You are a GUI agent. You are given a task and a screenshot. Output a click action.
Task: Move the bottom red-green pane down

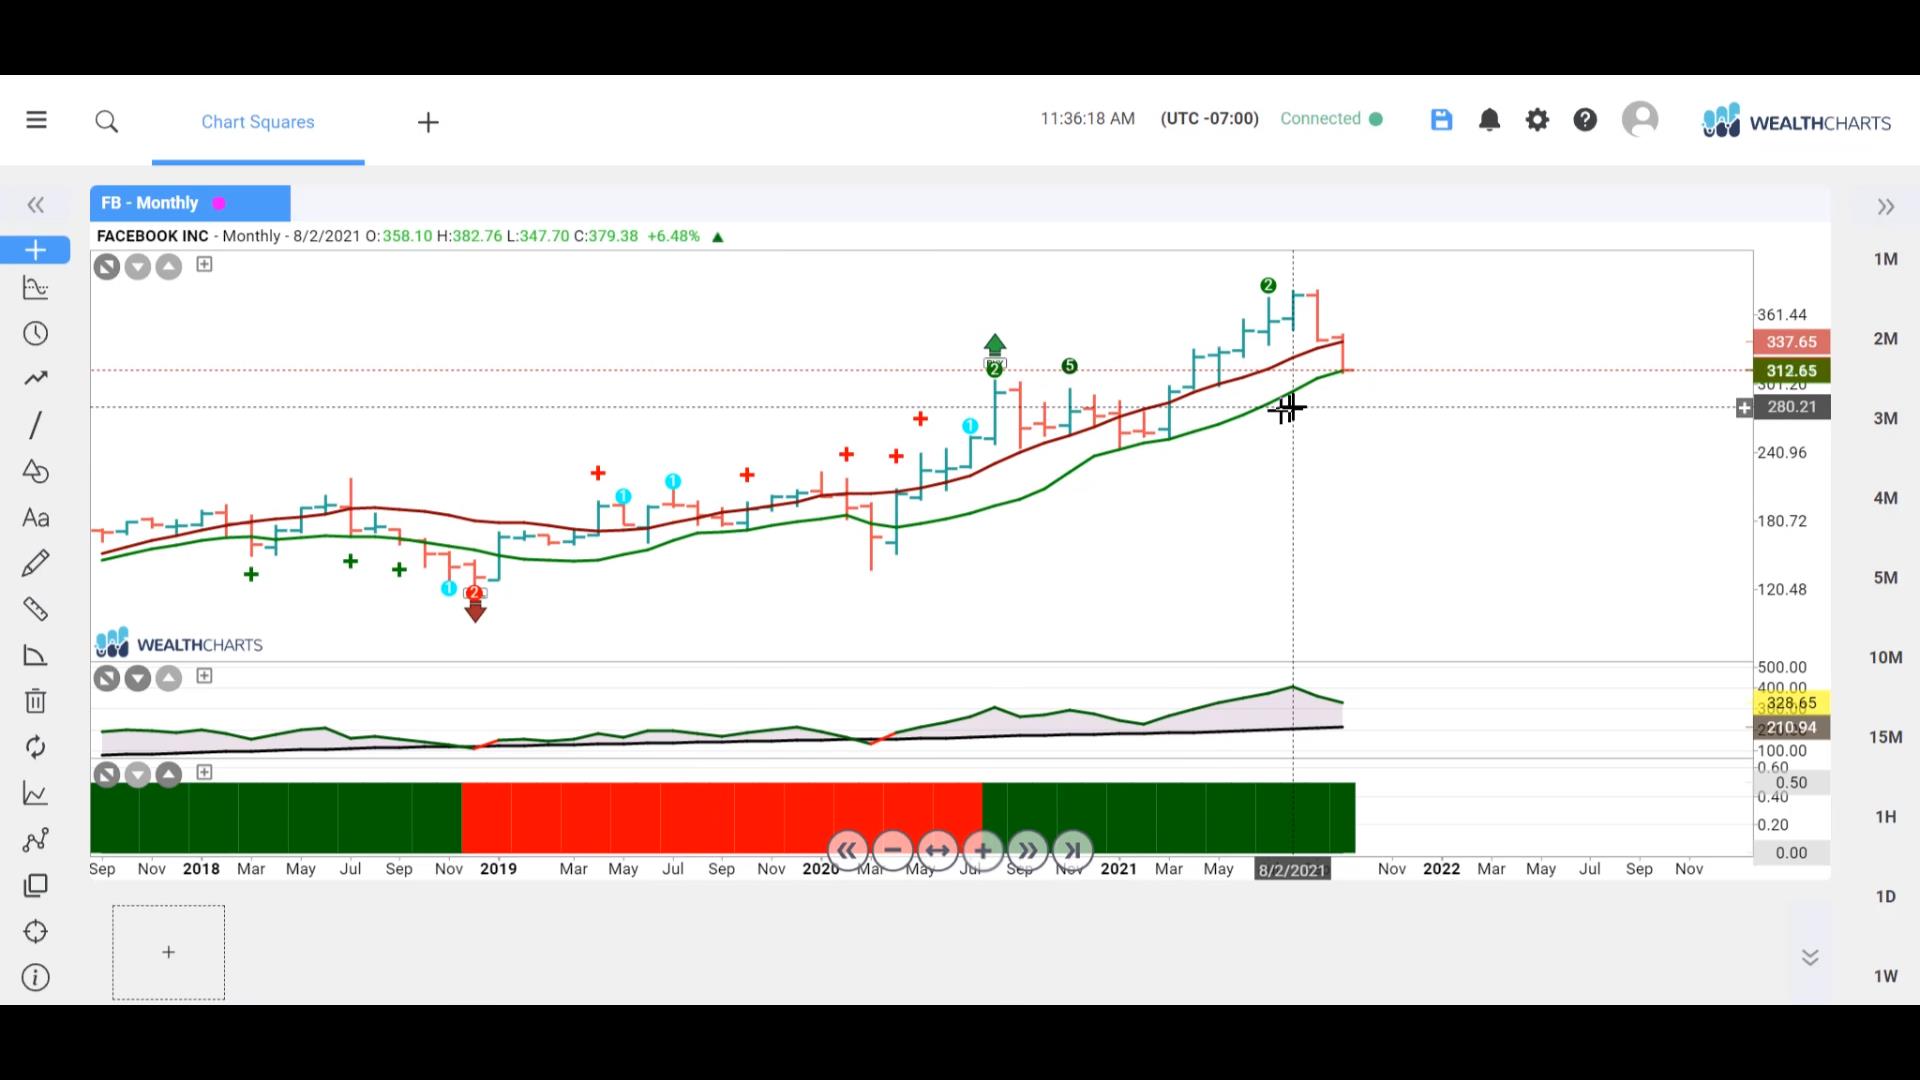click(x=138, y=775)
